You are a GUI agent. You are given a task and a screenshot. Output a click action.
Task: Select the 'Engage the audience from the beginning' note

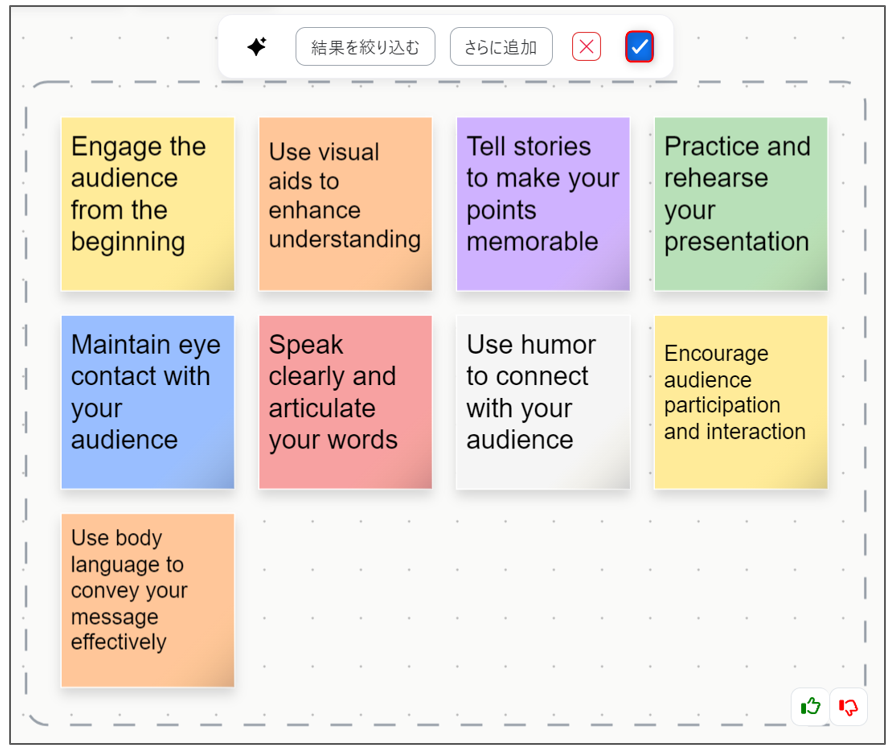148,204
